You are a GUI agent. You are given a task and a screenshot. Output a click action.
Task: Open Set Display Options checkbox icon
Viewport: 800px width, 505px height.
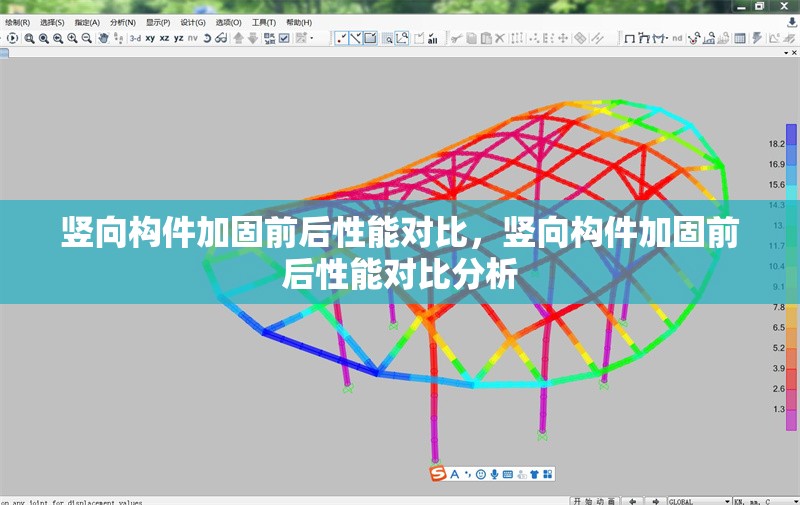[x=284, y=38]
